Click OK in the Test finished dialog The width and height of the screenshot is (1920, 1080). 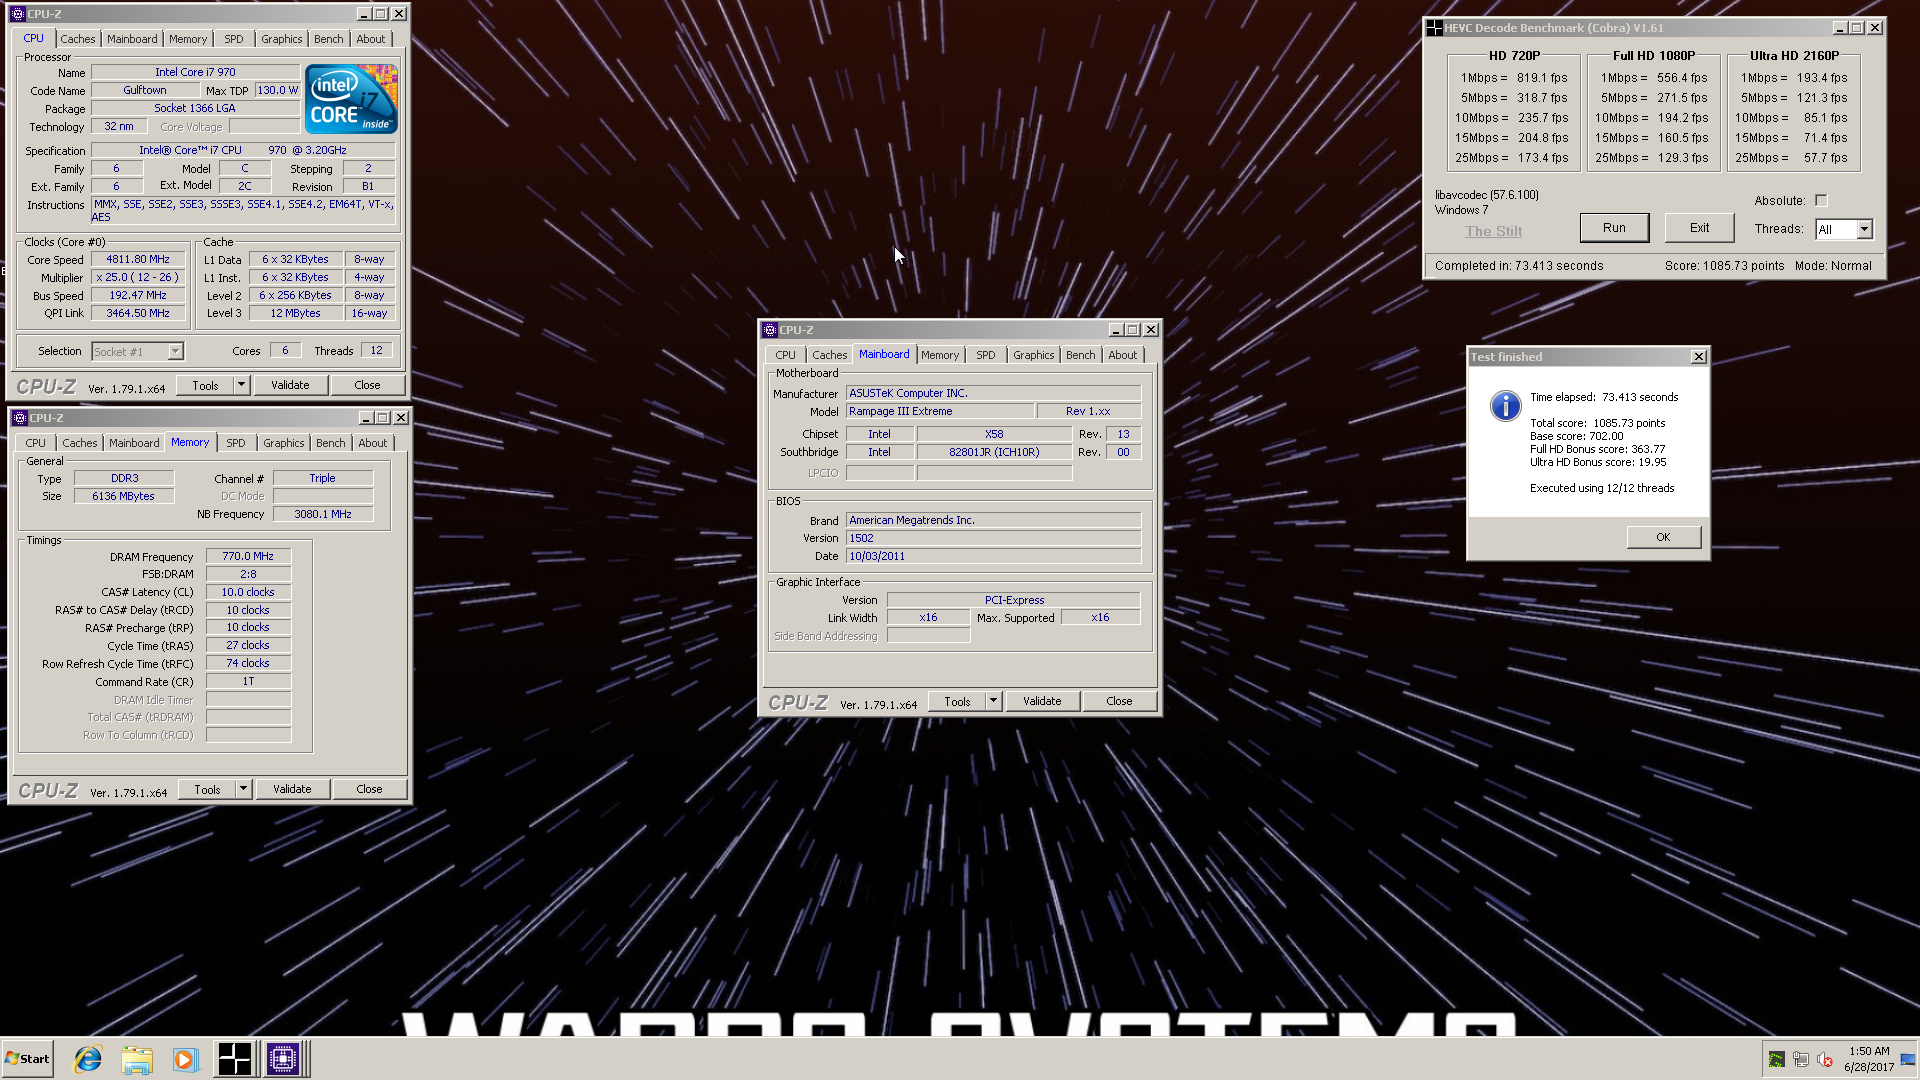(1663, 537)
